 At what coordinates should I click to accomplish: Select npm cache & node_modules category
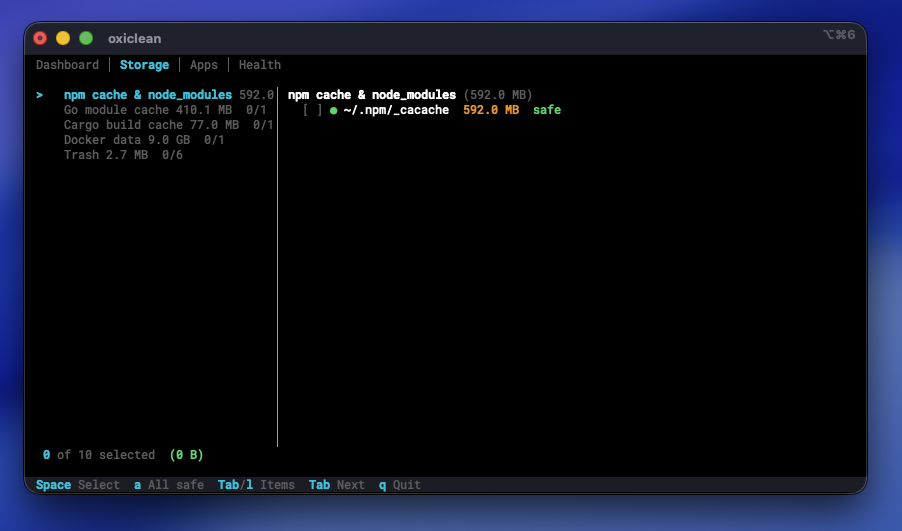155,95
